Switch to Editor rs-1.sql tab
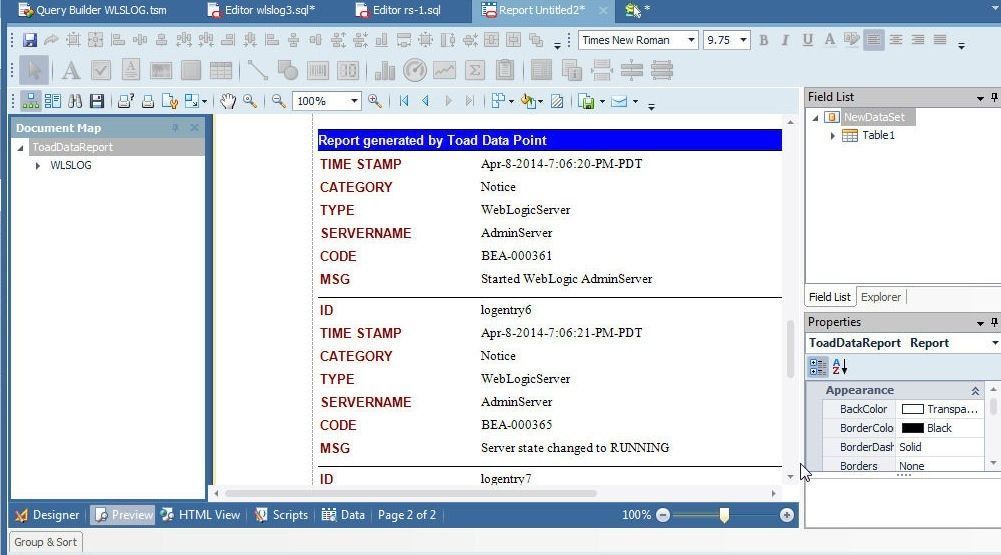 [x=398, y=10]
